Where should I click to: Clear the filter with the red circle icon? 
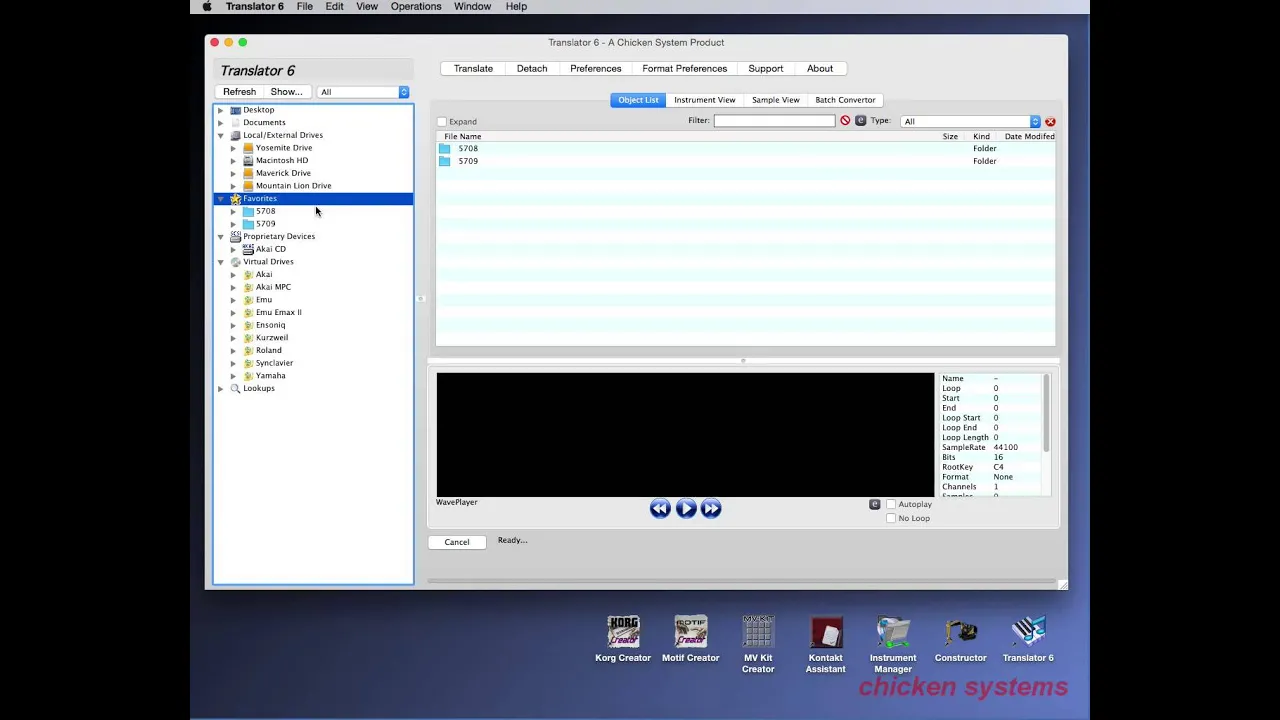845,121
